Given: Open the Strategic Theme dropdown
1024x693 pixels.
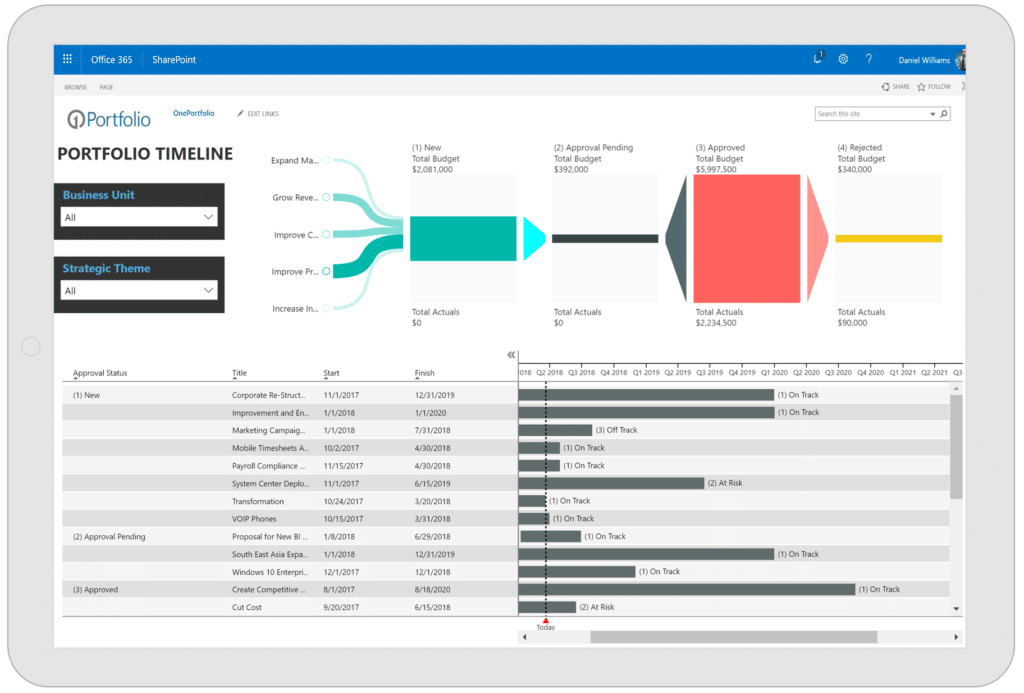Looking at the screenshot, I should pyautogui.click(x=138, y=290).
